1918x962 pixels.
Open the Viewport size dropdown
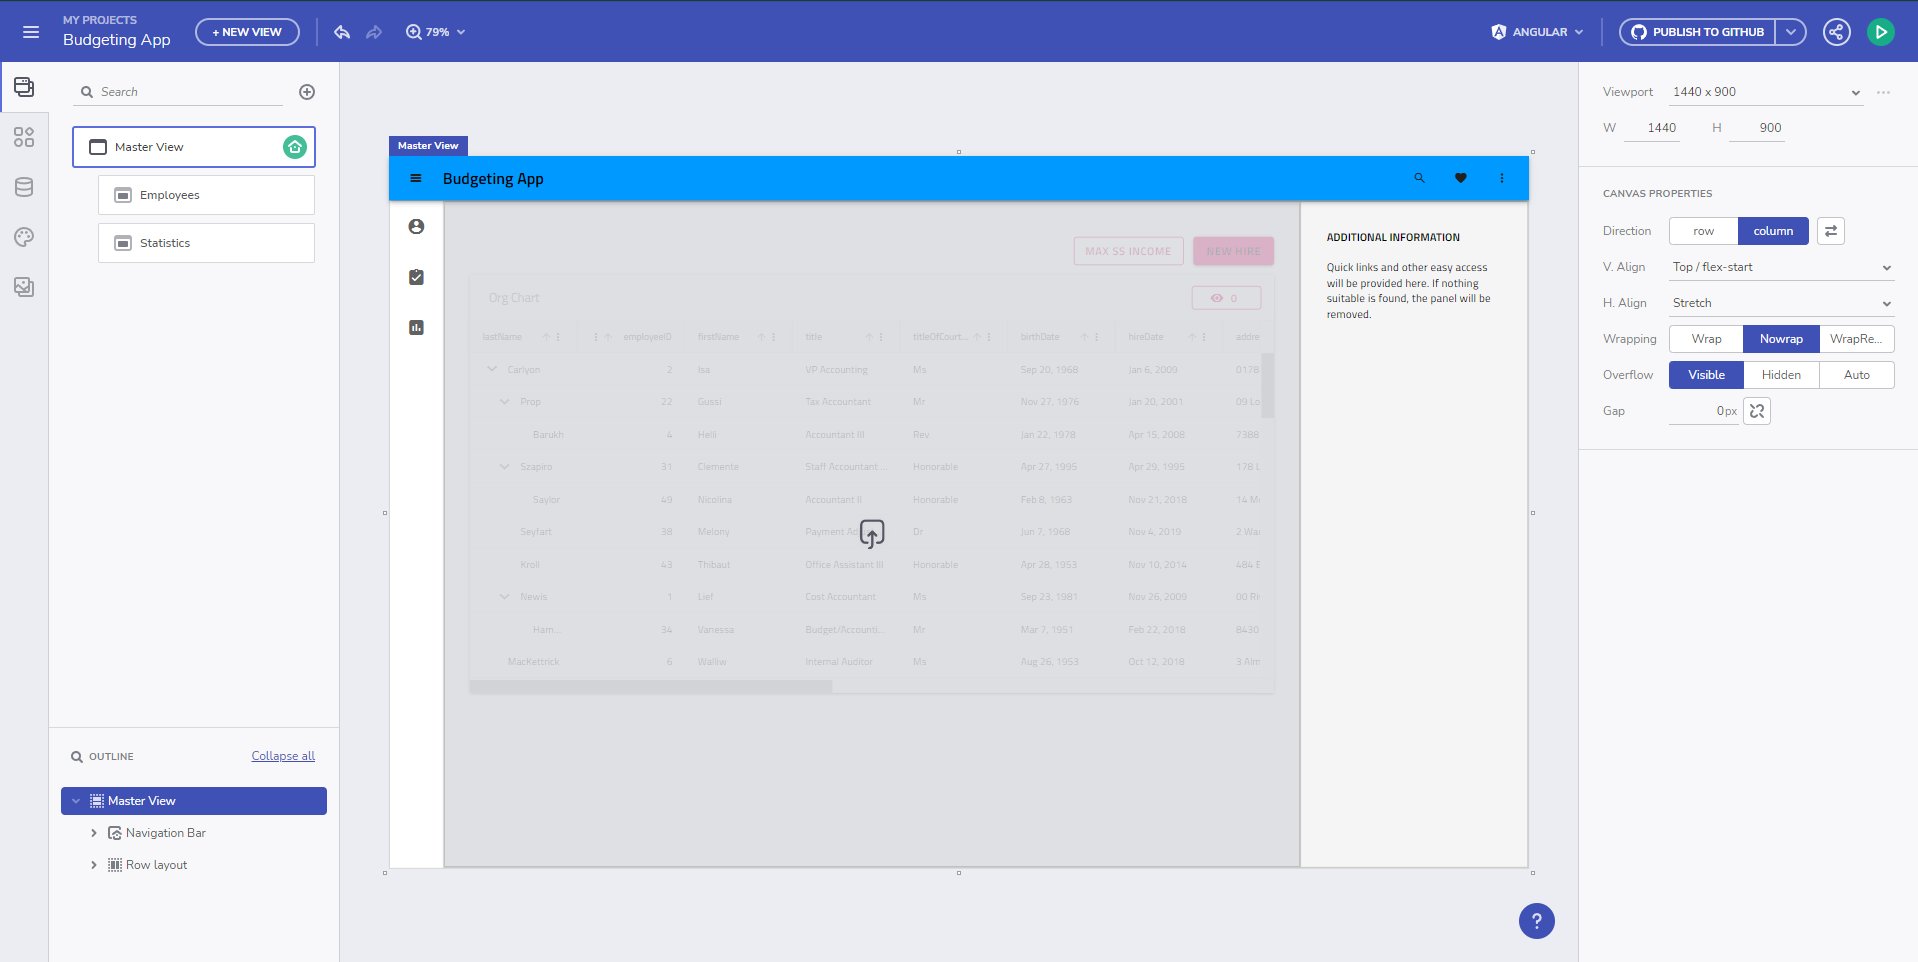1766,91
